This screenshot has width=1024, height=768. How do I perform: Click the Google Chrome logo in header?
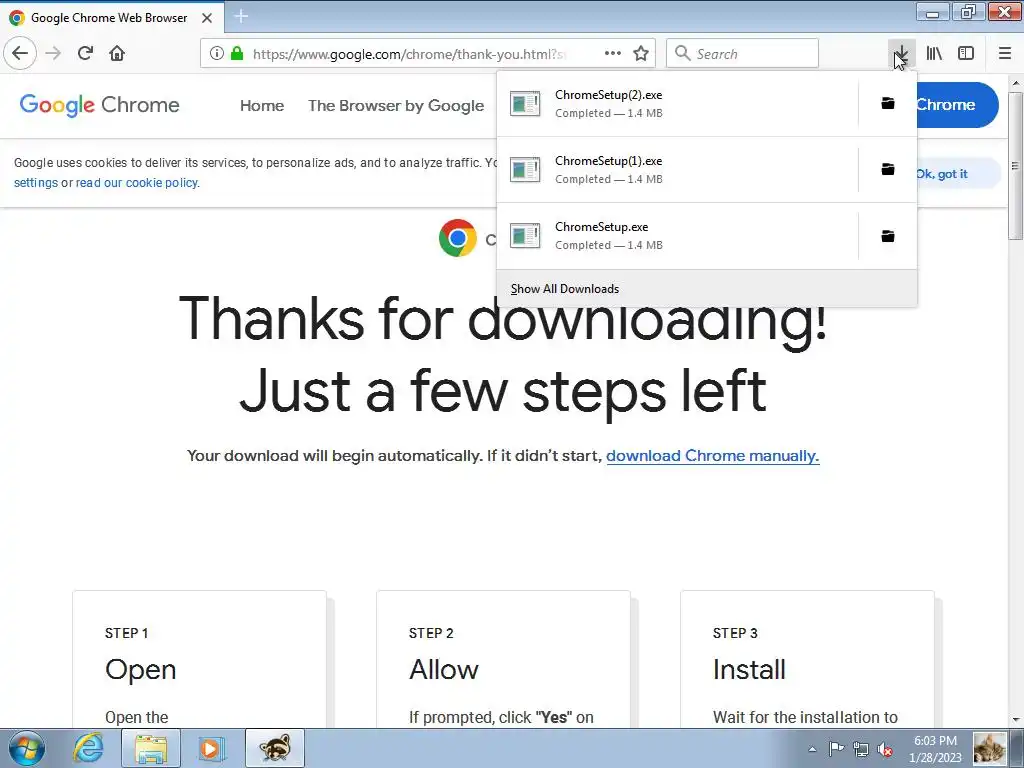(x=99, y=105)
